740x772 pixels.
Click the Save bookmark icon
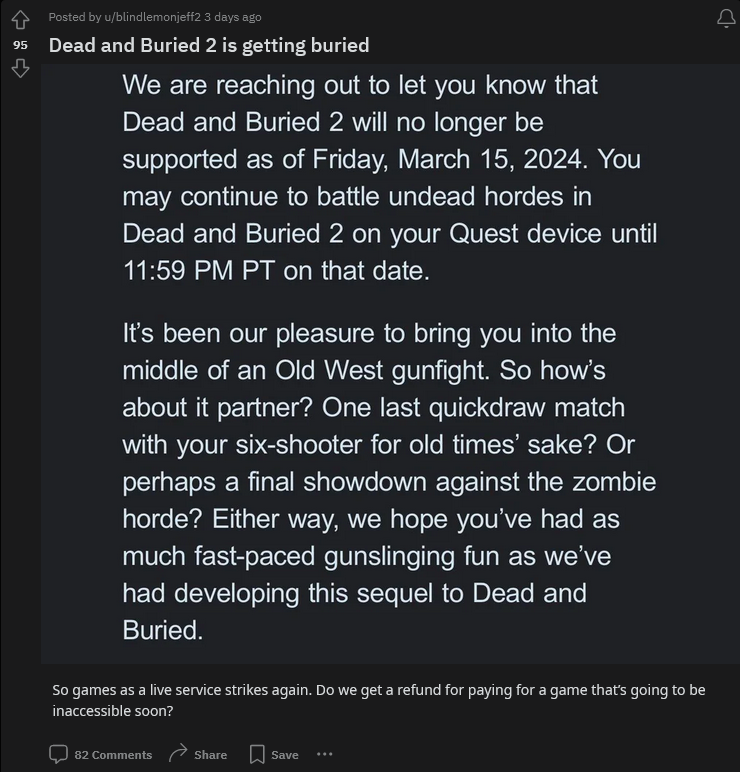pyautogui.click(x=257, y=754)
